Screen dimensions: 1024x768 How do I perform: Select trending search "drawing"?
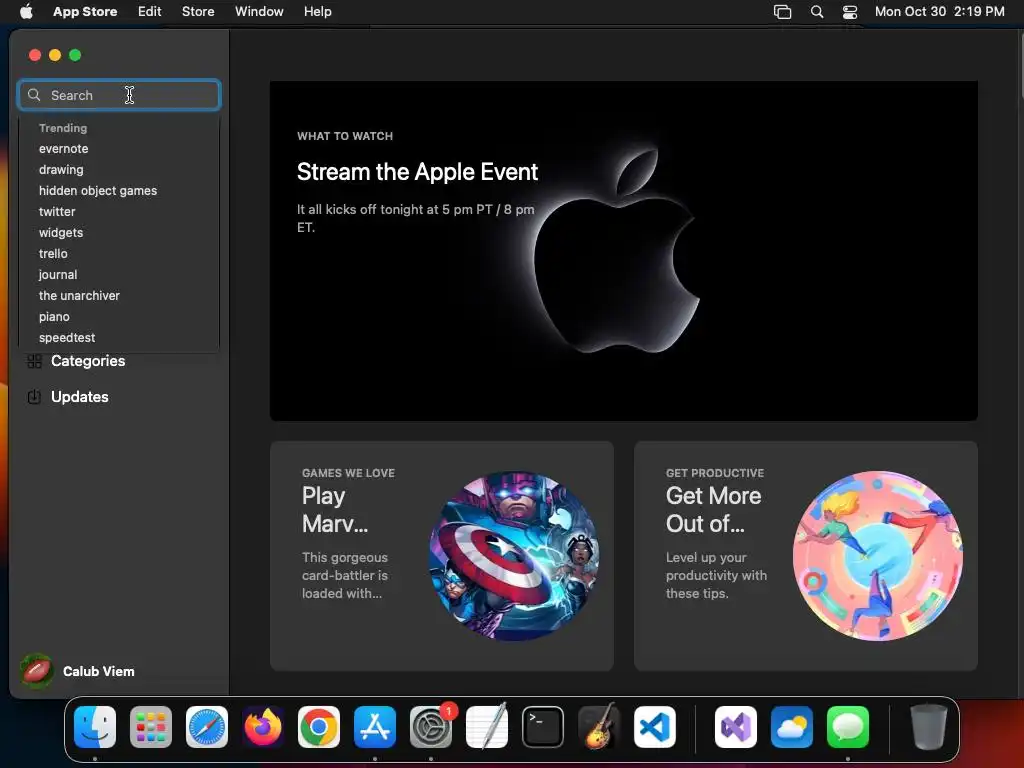click(x=61, y=170)
